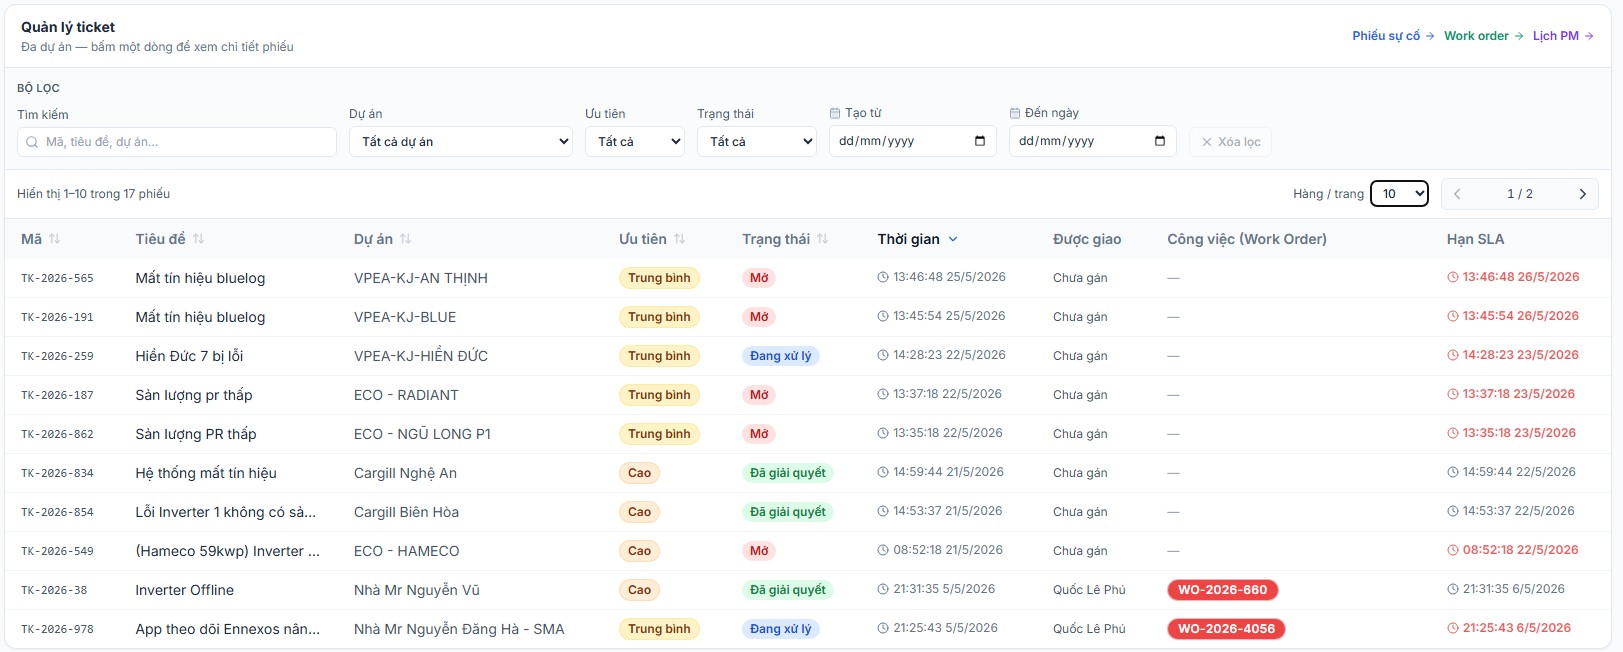The width and height of the screenshot is (1623, 652).
Task: Click title Lỗi Inverter 1 không có sà...
Action: 226,512
